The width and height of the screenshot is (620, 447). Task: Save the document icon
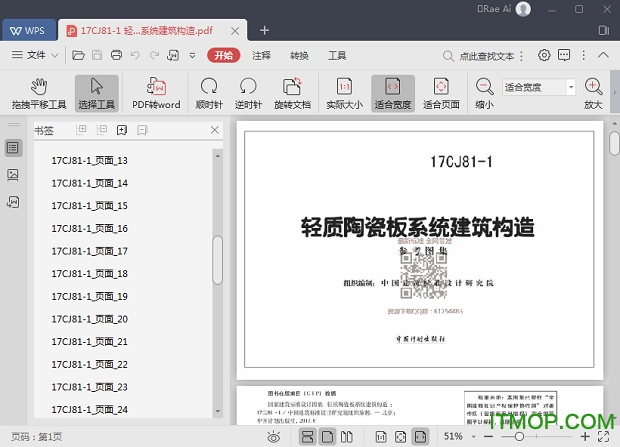point(97,55)
